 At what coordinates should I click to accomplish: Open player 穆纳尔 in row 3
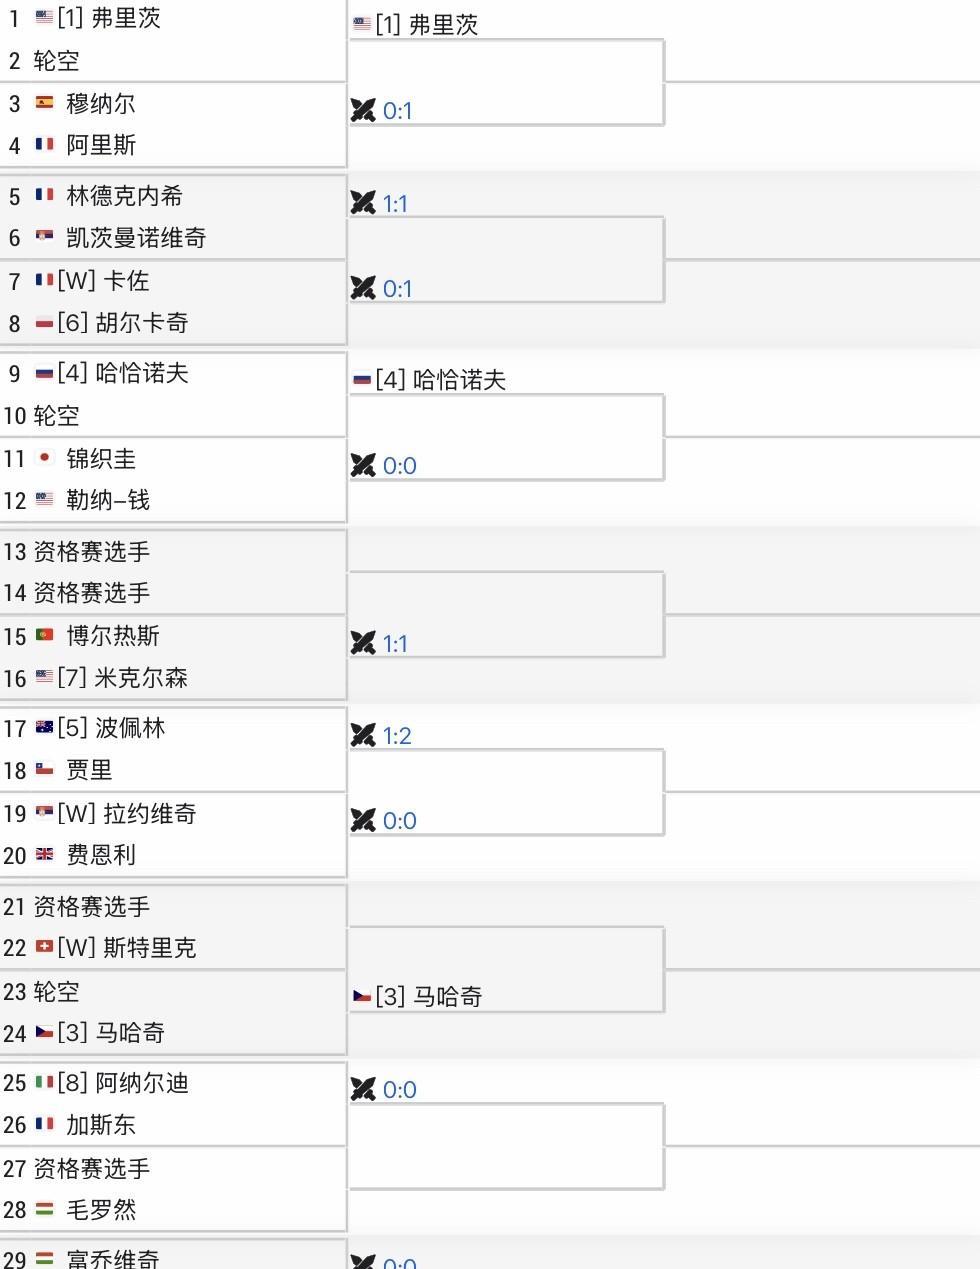[x=100, y=104]
